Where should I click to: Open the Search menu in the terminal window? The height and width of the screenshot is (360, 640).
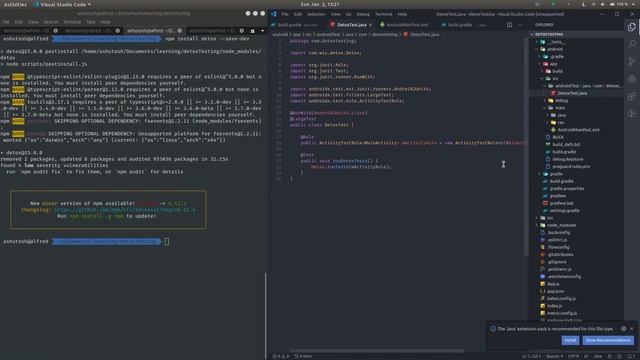point(51,22)
